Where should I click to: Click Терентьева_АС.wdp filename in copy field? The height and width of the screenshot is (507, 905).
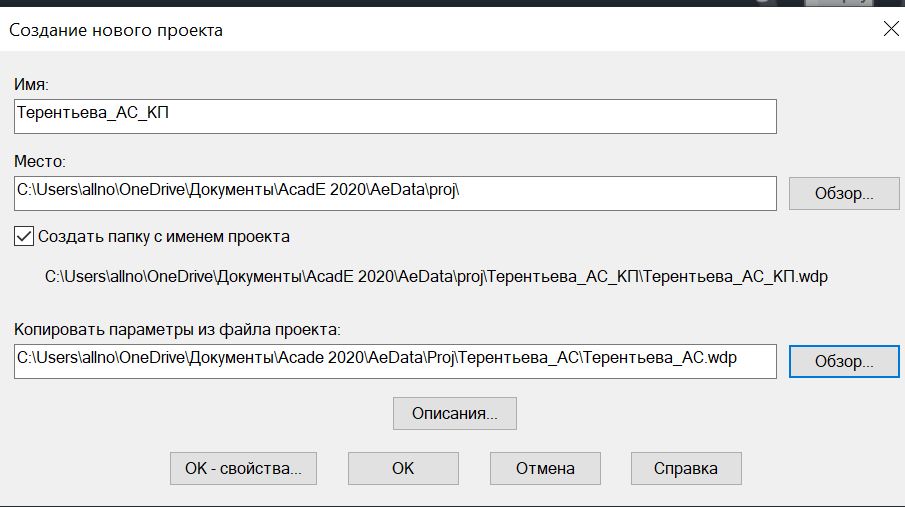[660, 357]
